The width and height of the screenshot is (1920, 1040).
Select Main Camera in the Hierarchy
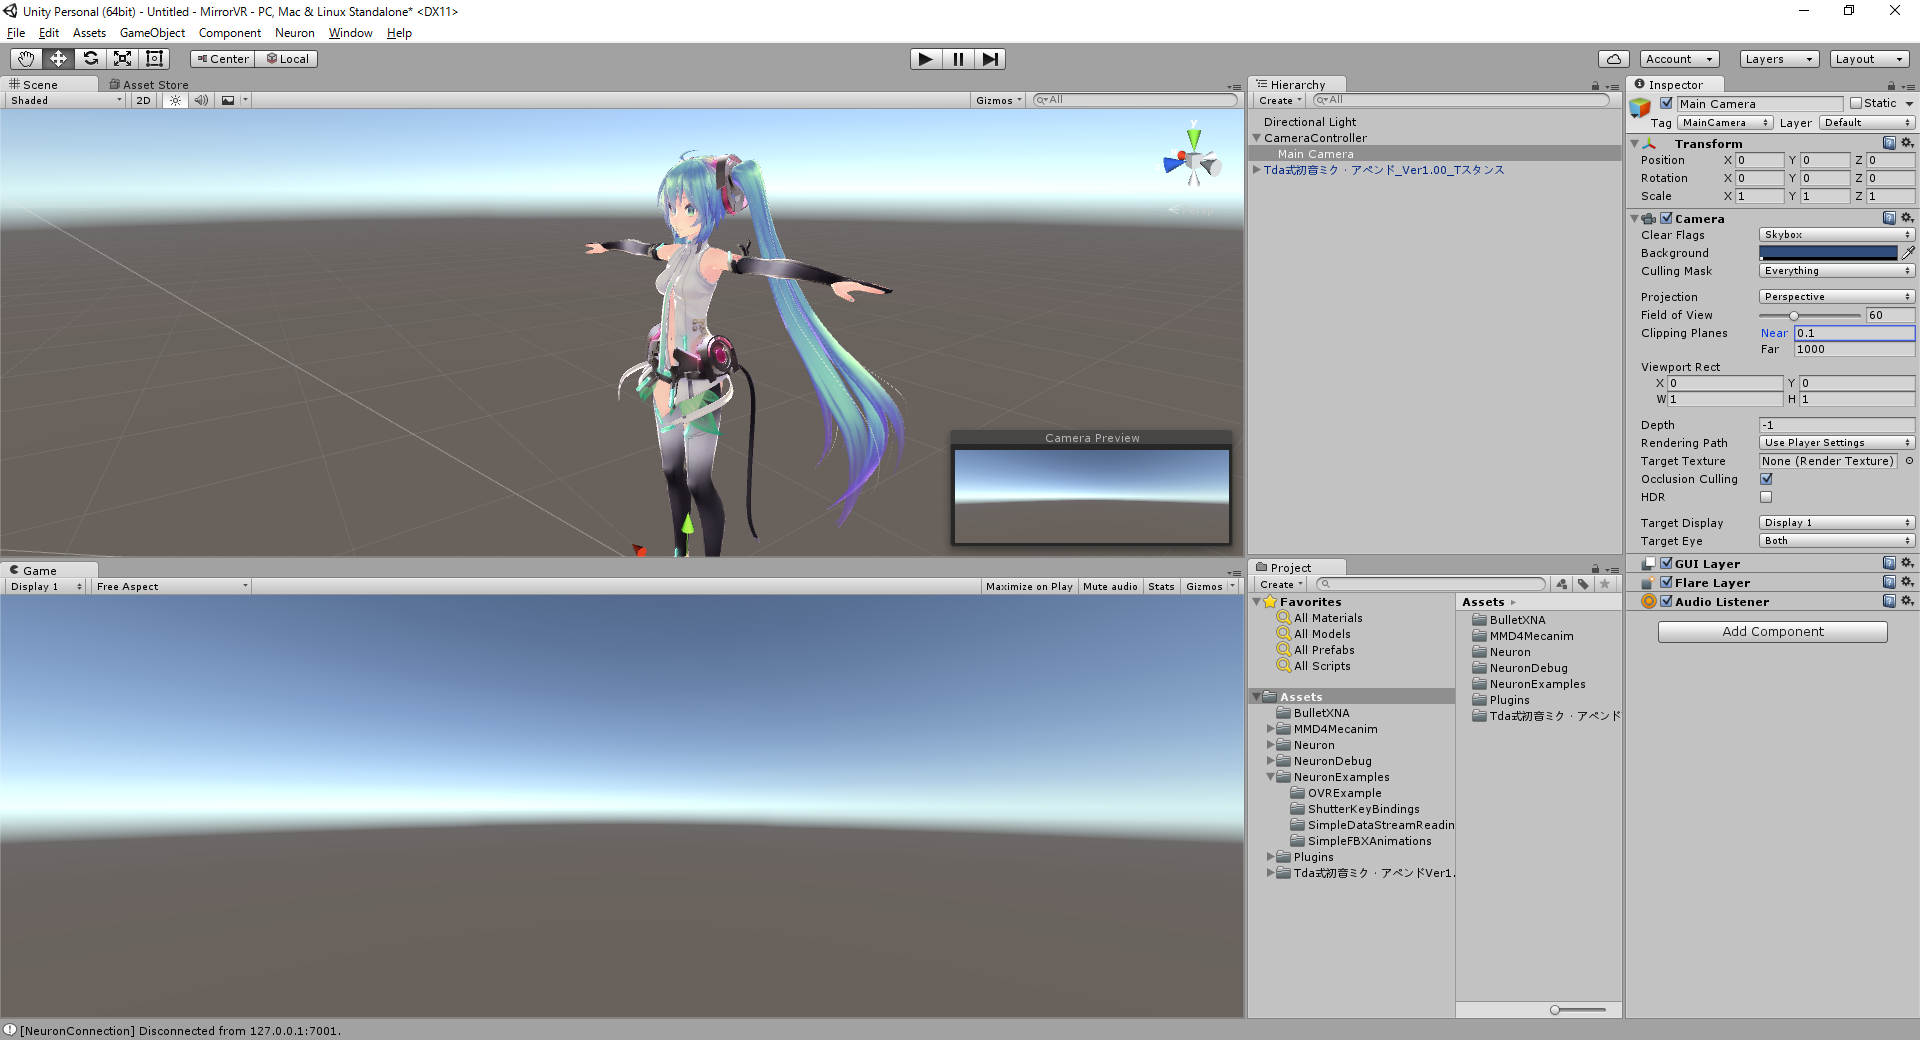point(1315,154)
